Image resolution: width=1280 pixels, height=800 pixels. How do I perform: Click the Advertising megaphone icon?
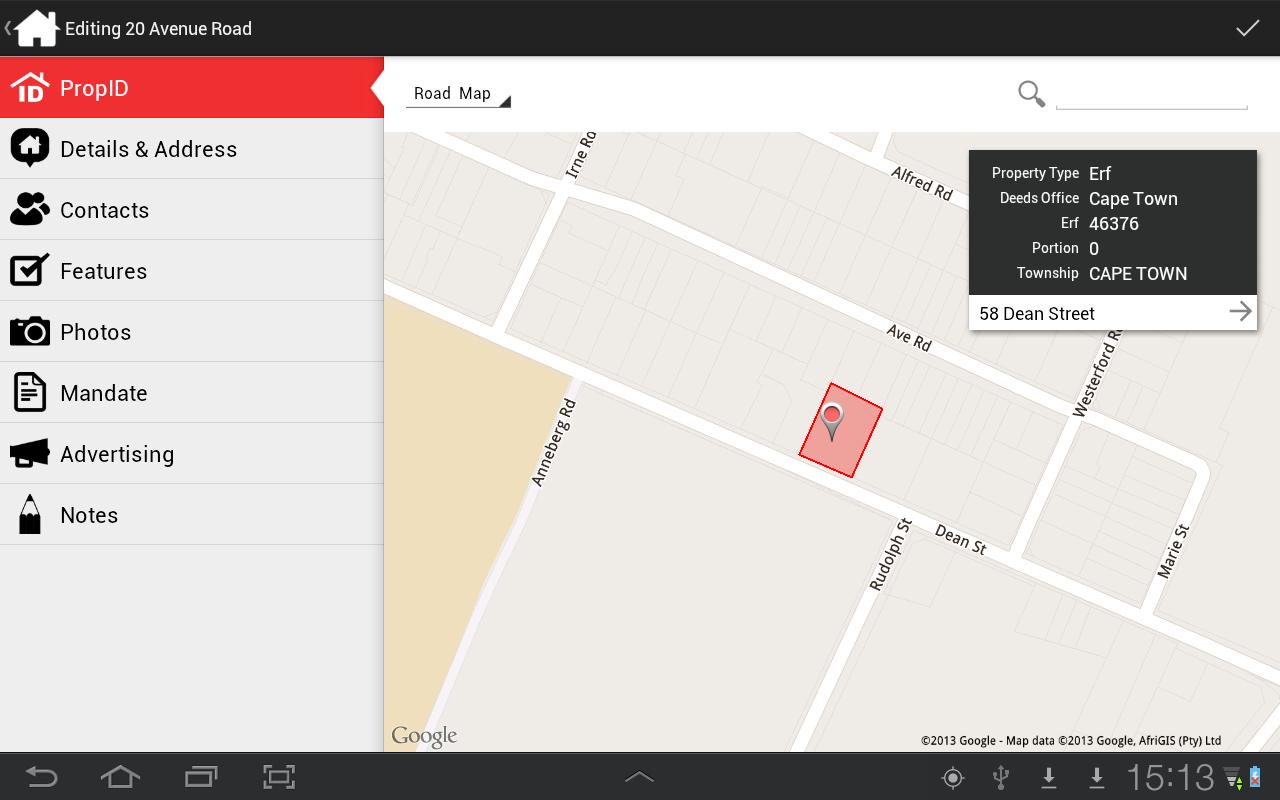pyautogui.click(x=30, y=453)
